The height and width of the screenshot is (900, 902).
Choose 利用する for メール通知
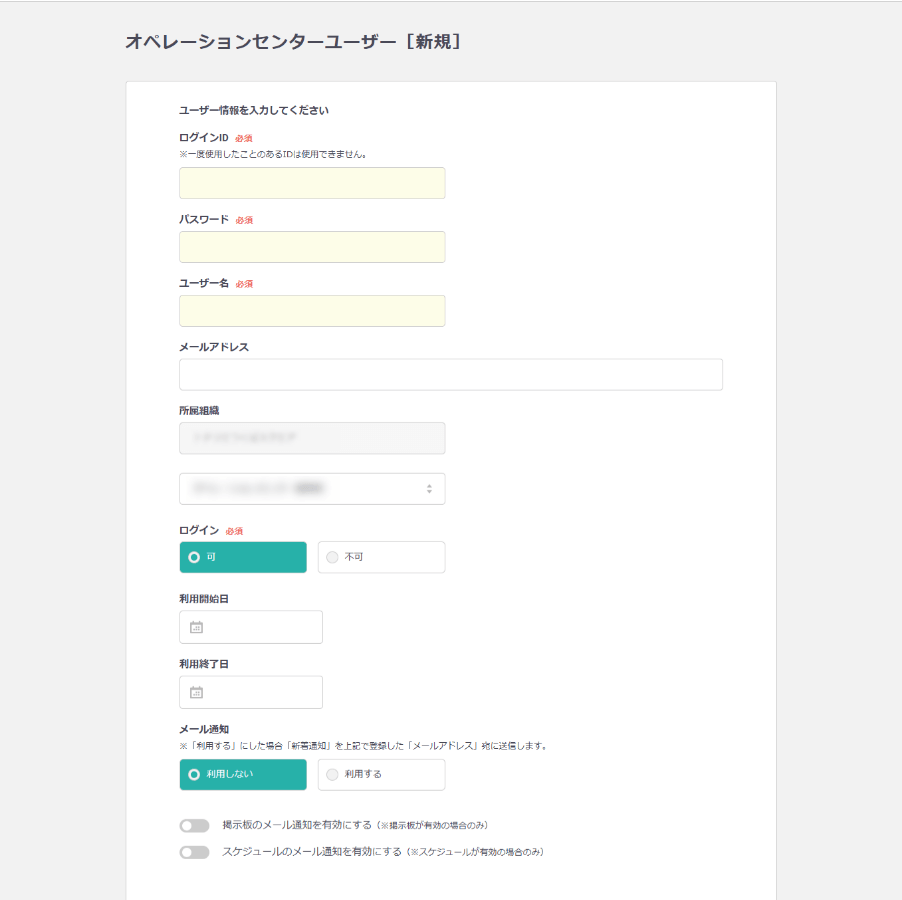(x=381, y=774)
